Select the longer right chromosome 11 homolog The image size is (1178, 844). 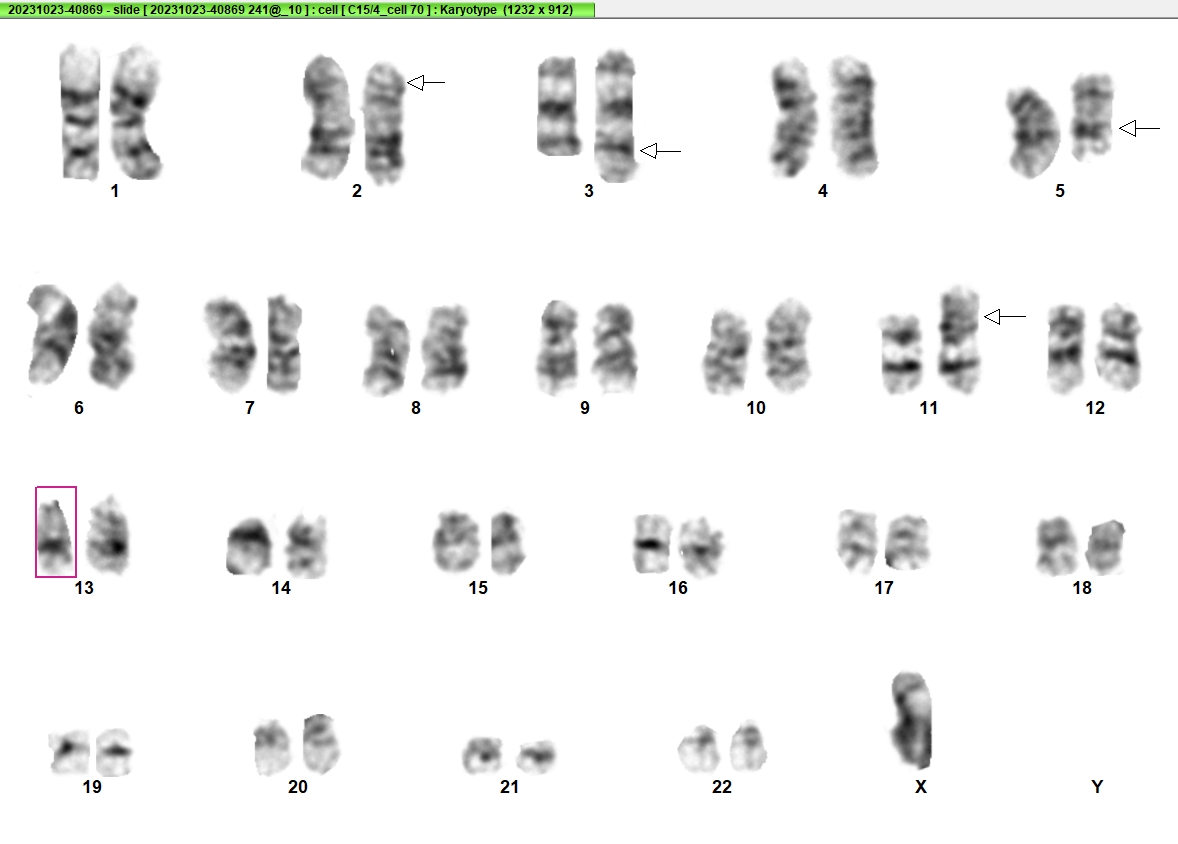point(959,339)
